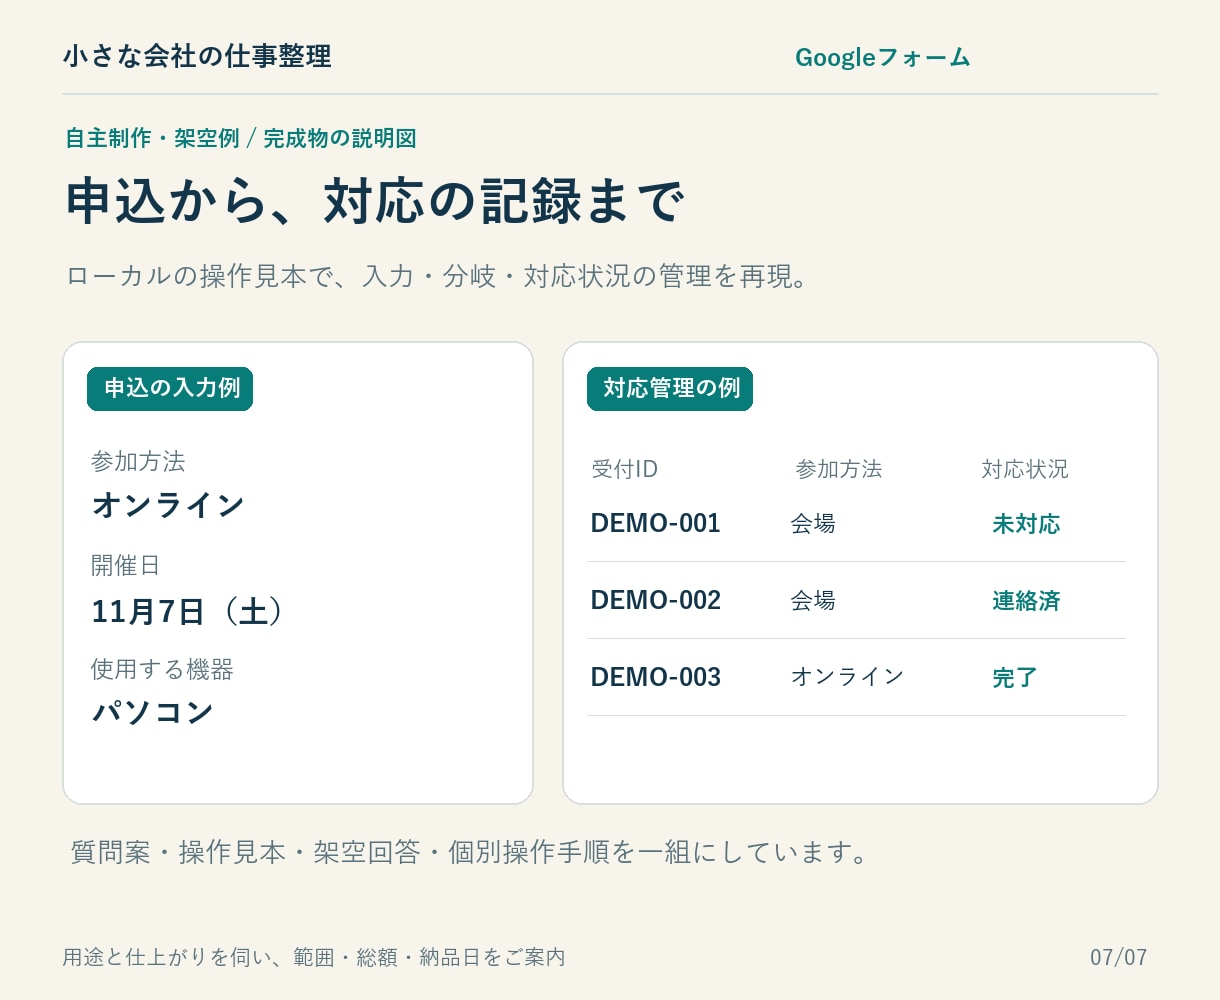The width and height of the screenshot is (1220, 1000).
Task: Select the DEMO-001 row ID
Action: click(656, 523)
